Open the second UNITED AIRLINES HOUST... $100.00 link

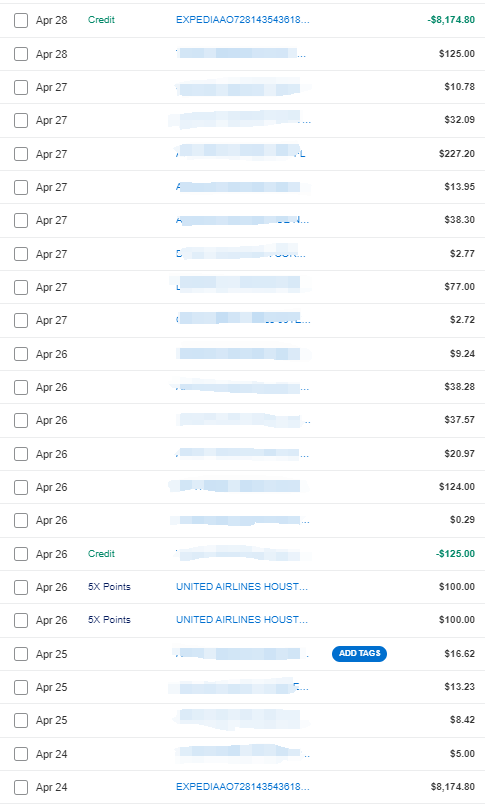pyautogui.click(x=242, y=620)
